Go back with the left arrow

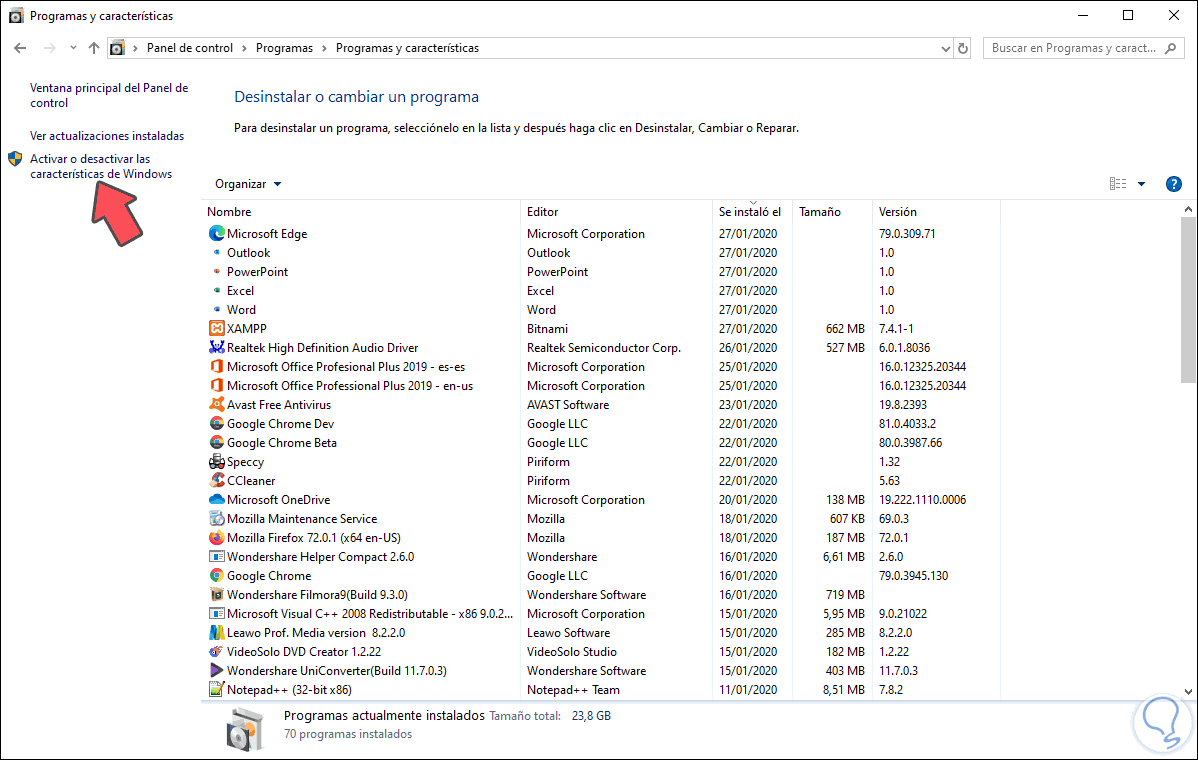tap(21, 48)
